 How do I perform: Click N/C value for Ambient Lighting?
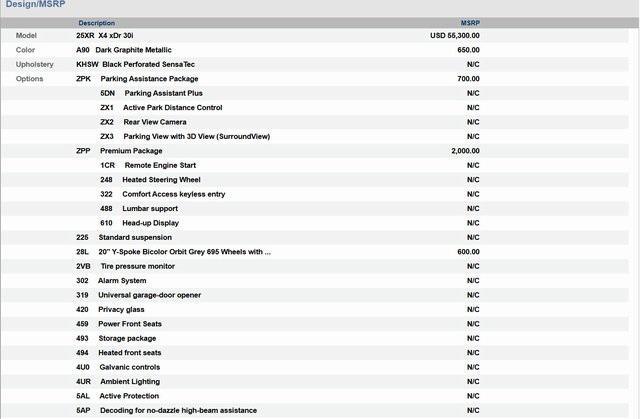pos(473,381)
